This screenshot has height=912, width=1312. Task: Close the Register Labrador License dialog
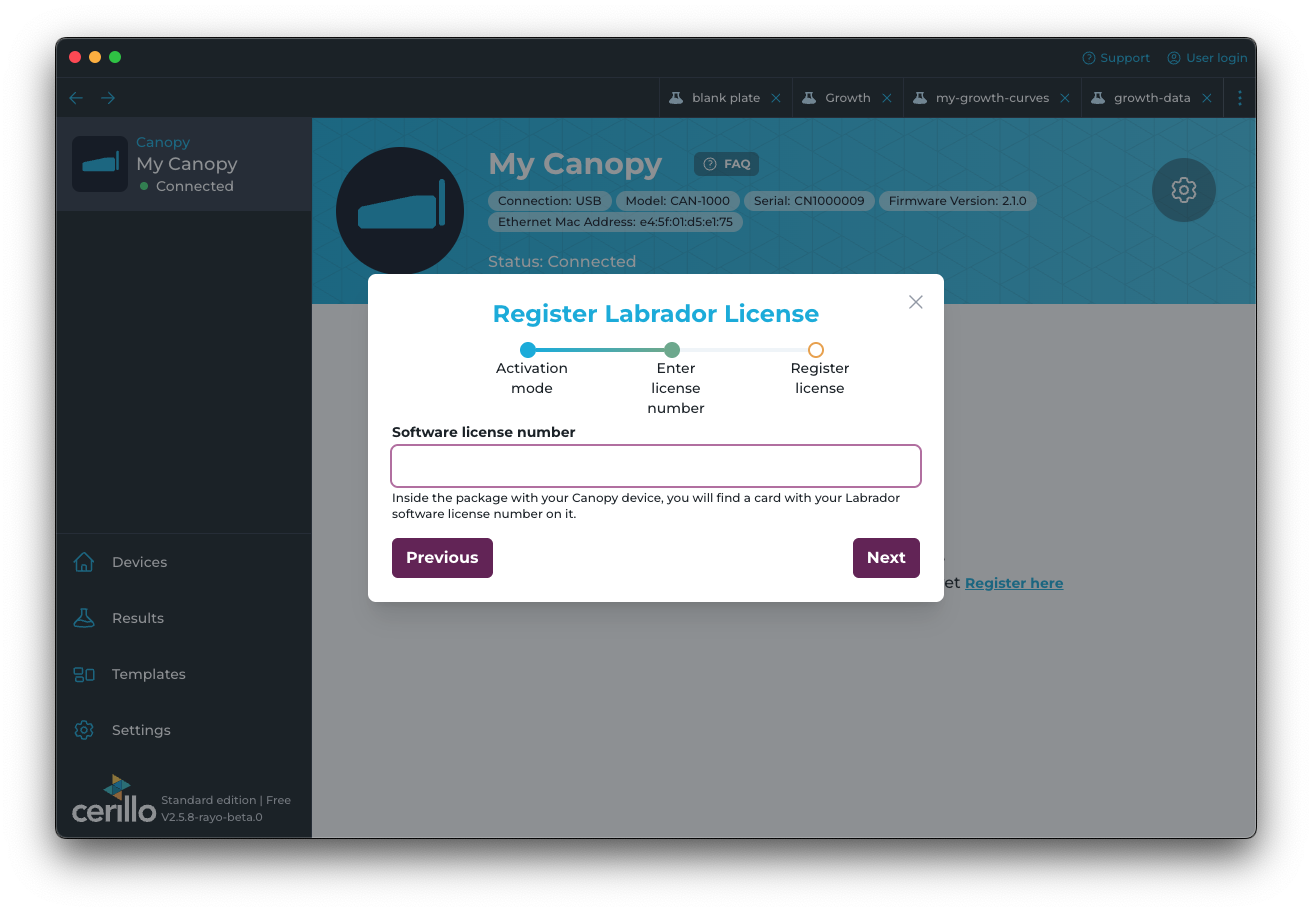point(915,302)
